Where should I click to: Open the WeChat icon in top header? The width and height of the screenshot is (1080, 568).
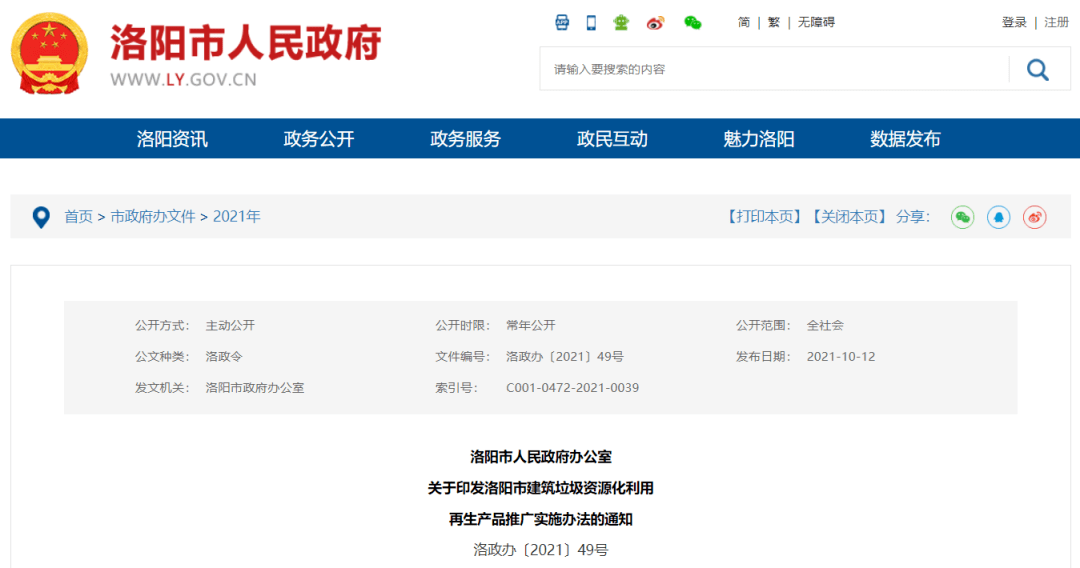tap(692, 22)
